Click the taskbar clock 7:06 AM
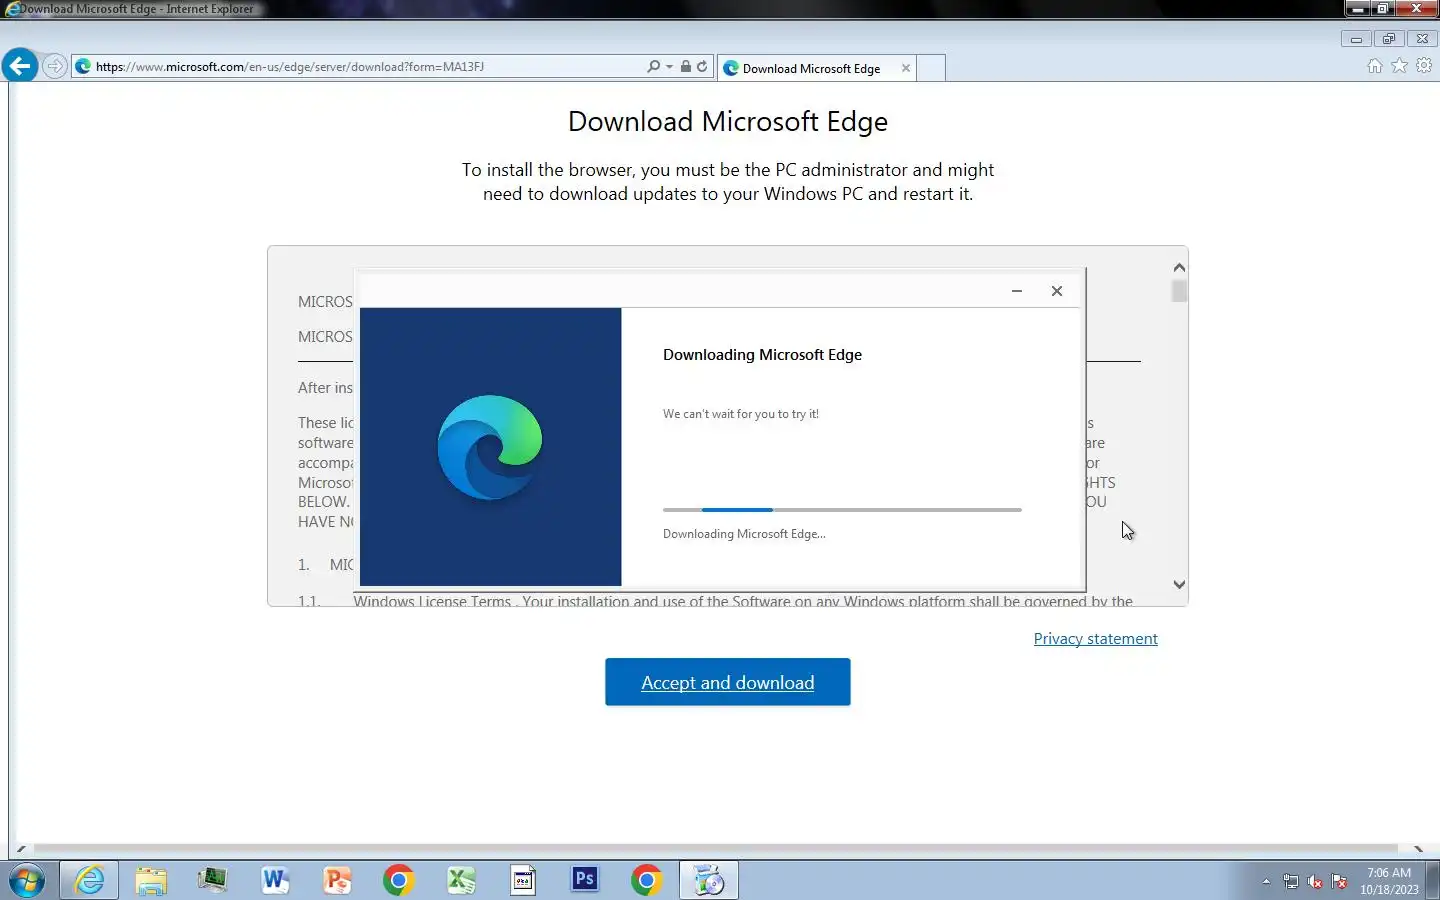Screen dimensions: 1440x900 coord(1389,873)
